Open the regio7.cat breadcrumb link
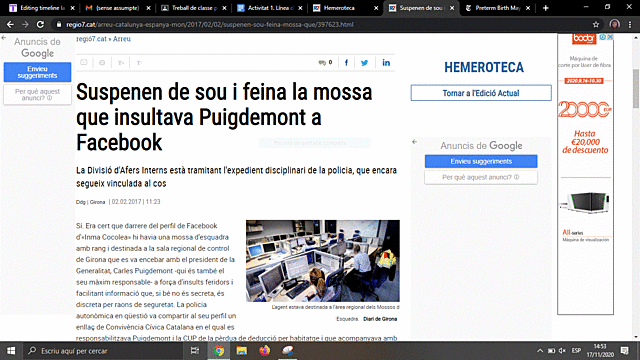The image size is (640, 360). click(x=91, y=39)
